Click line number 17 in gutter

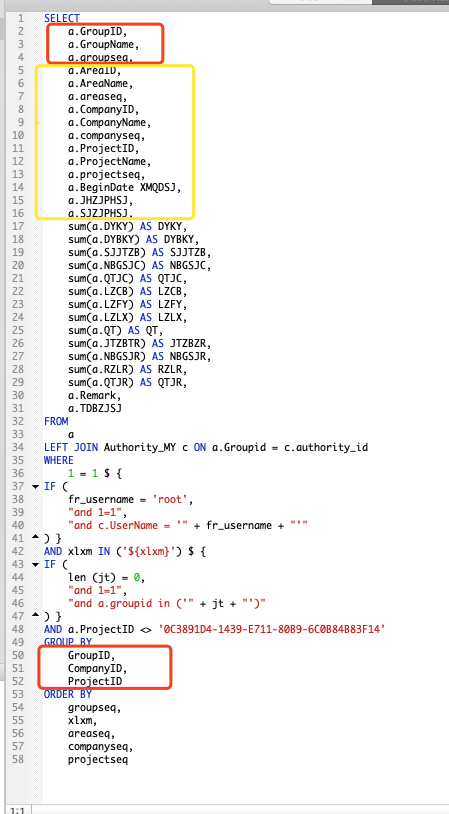[x=19, y=227]
